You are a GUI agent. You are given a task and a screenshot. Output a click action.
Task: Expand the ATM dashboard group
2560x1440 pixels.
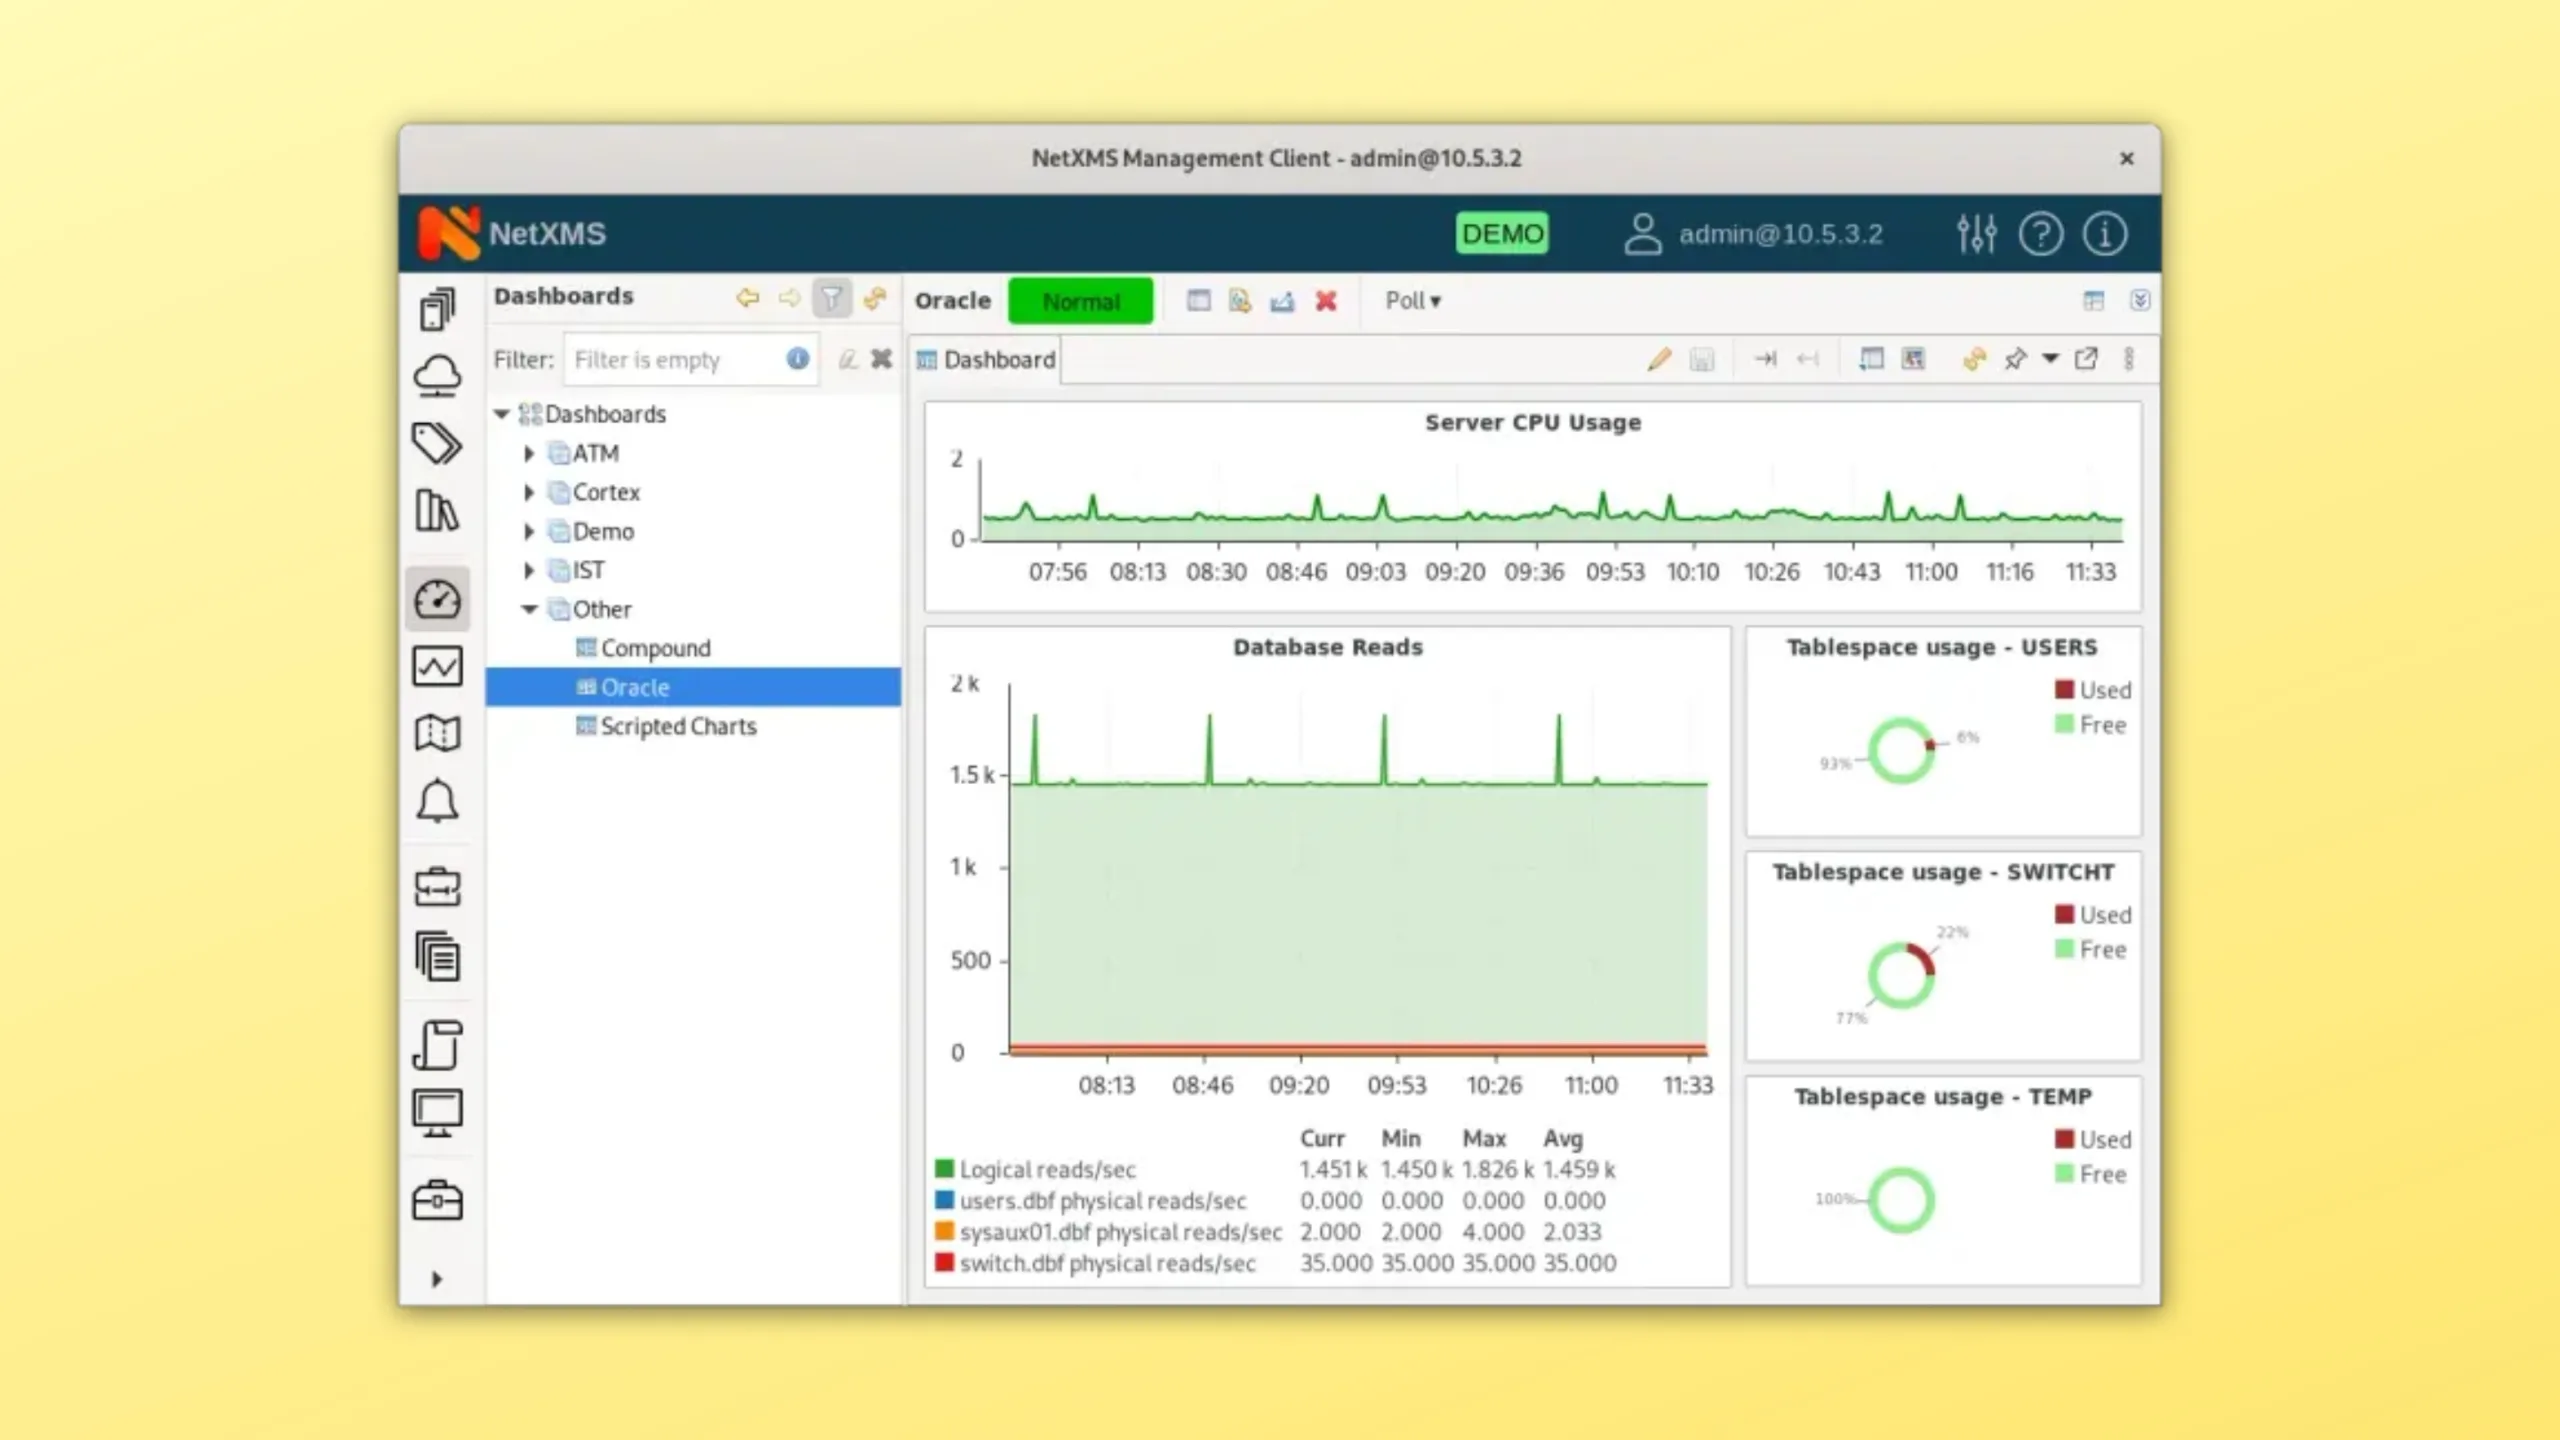tap(530, 453)
